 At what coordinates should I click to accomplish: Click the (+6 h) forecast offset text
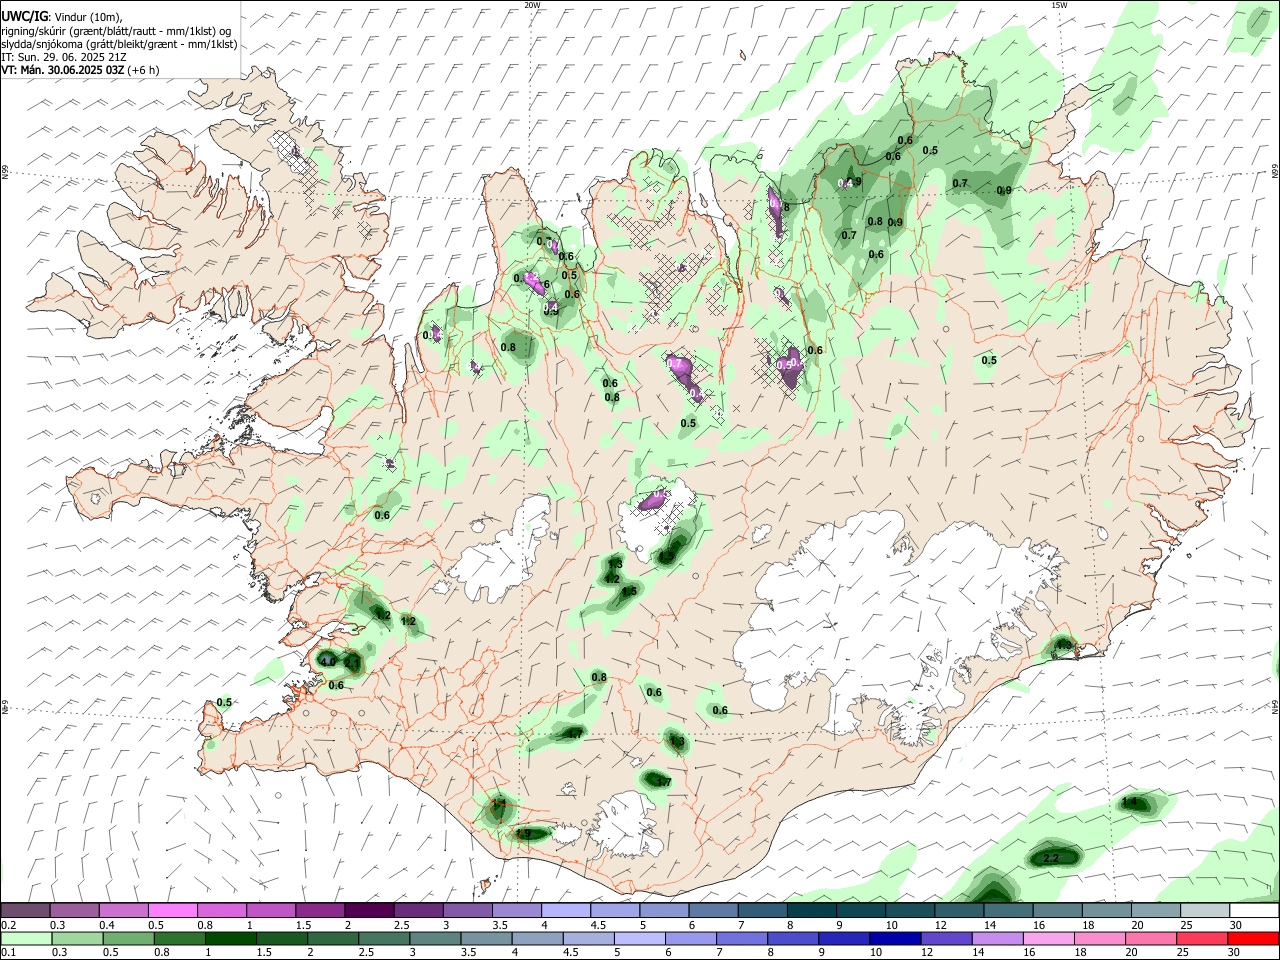pos(143,71)
